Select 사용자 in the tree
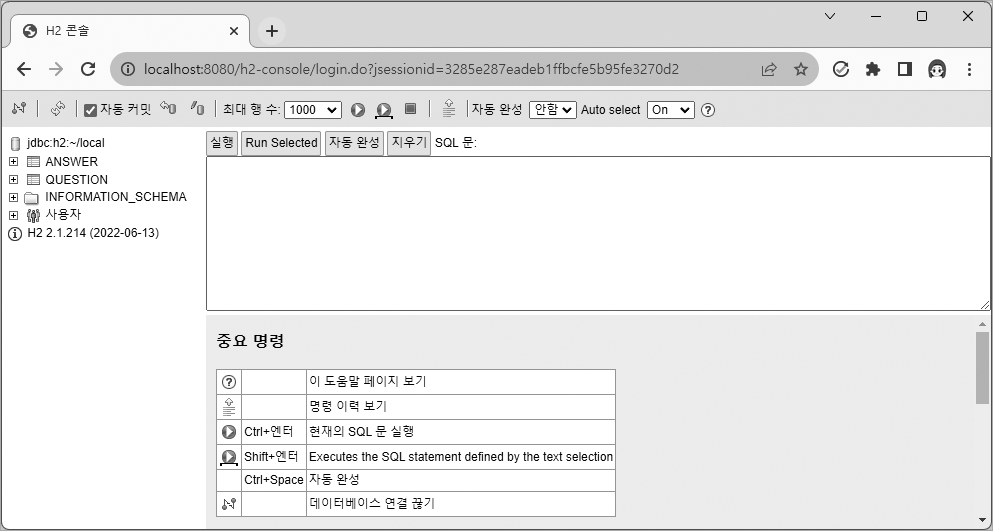Screen dimensions: 993x531 [x=63, y=214]
